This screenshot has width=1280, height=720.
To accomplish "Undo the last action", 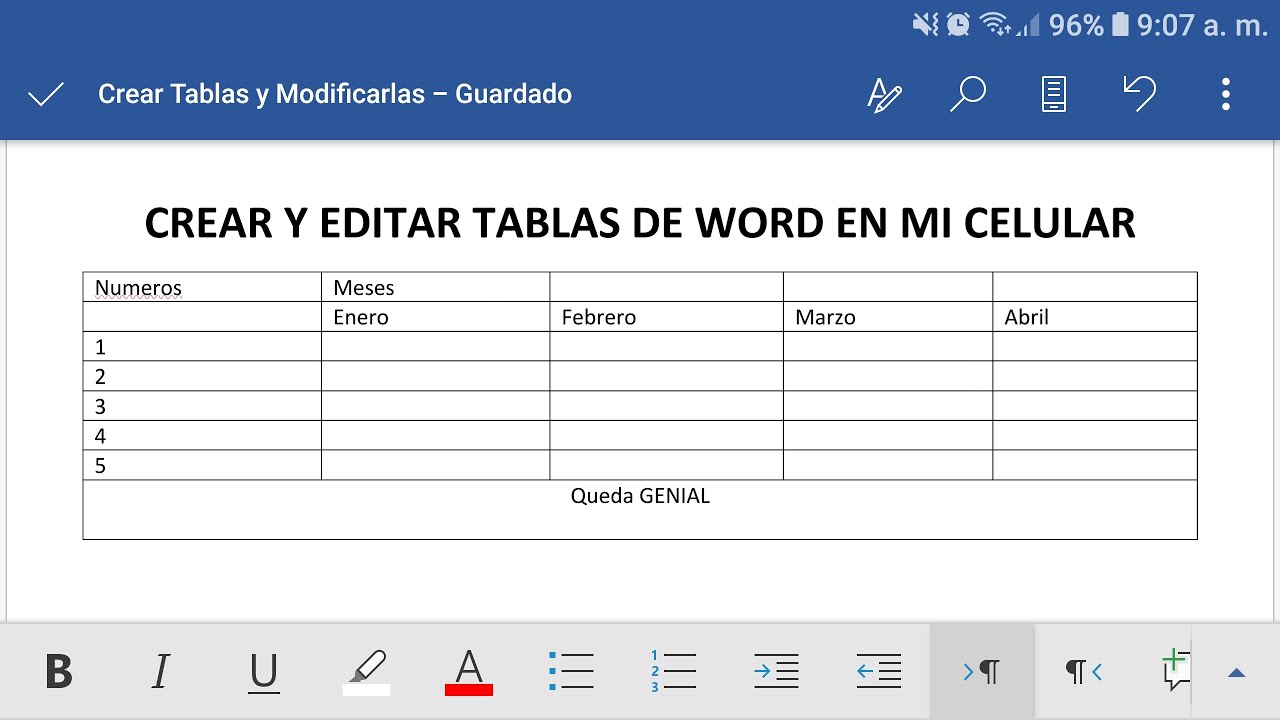I will (x=1139, y=94).
